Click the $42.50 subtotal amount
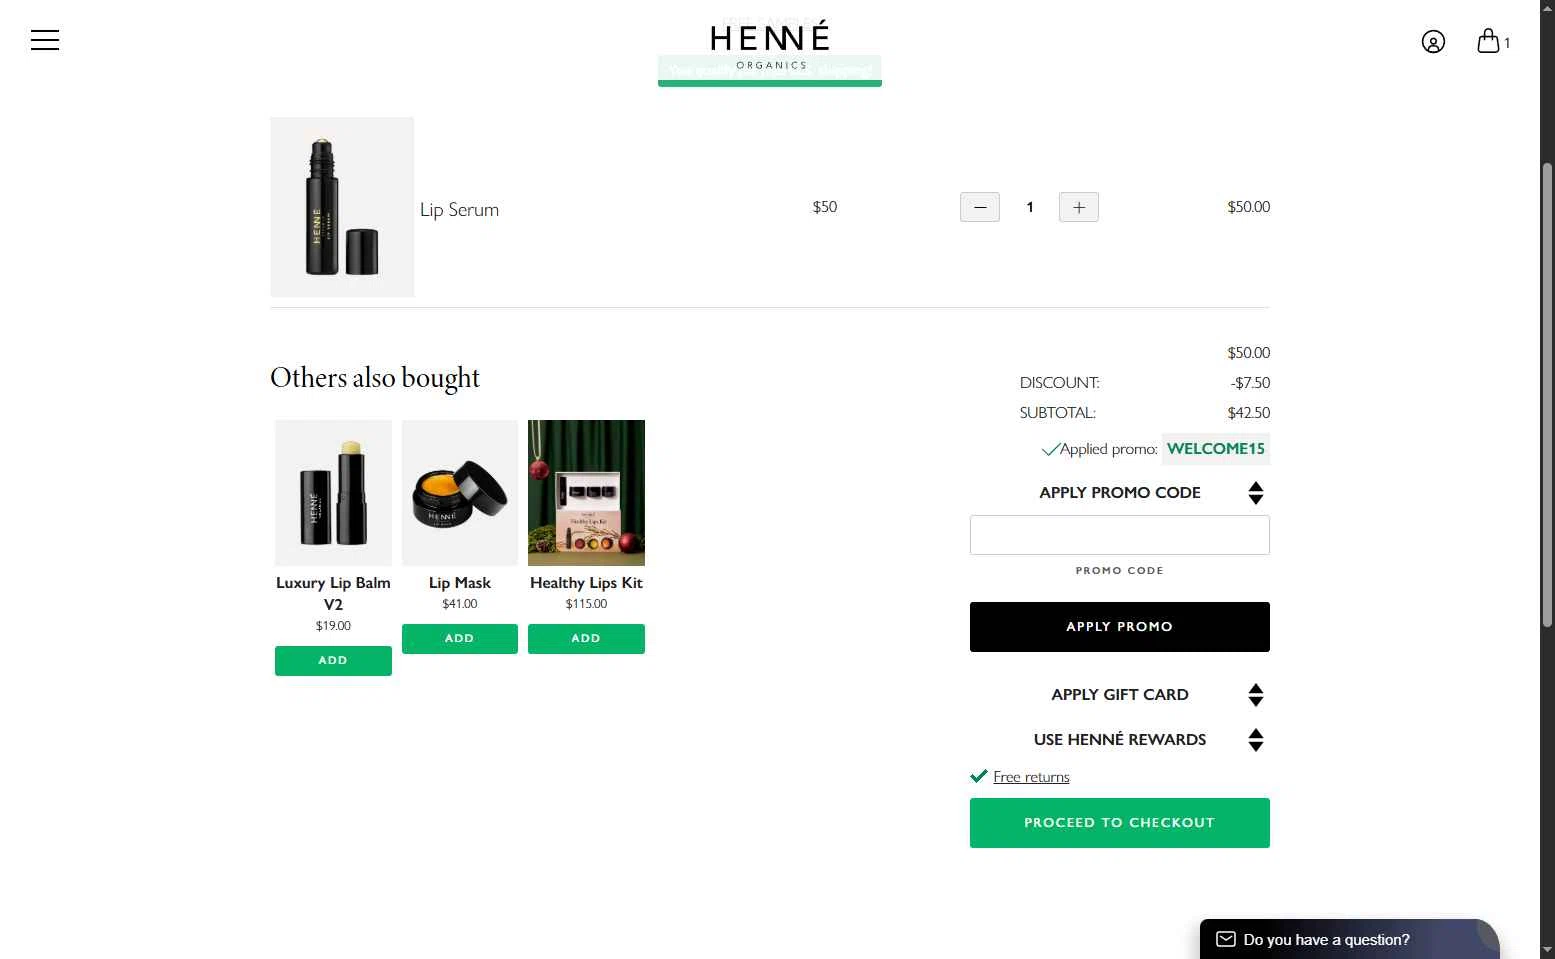This screenshot has width=1555, height=959. 1249,413
